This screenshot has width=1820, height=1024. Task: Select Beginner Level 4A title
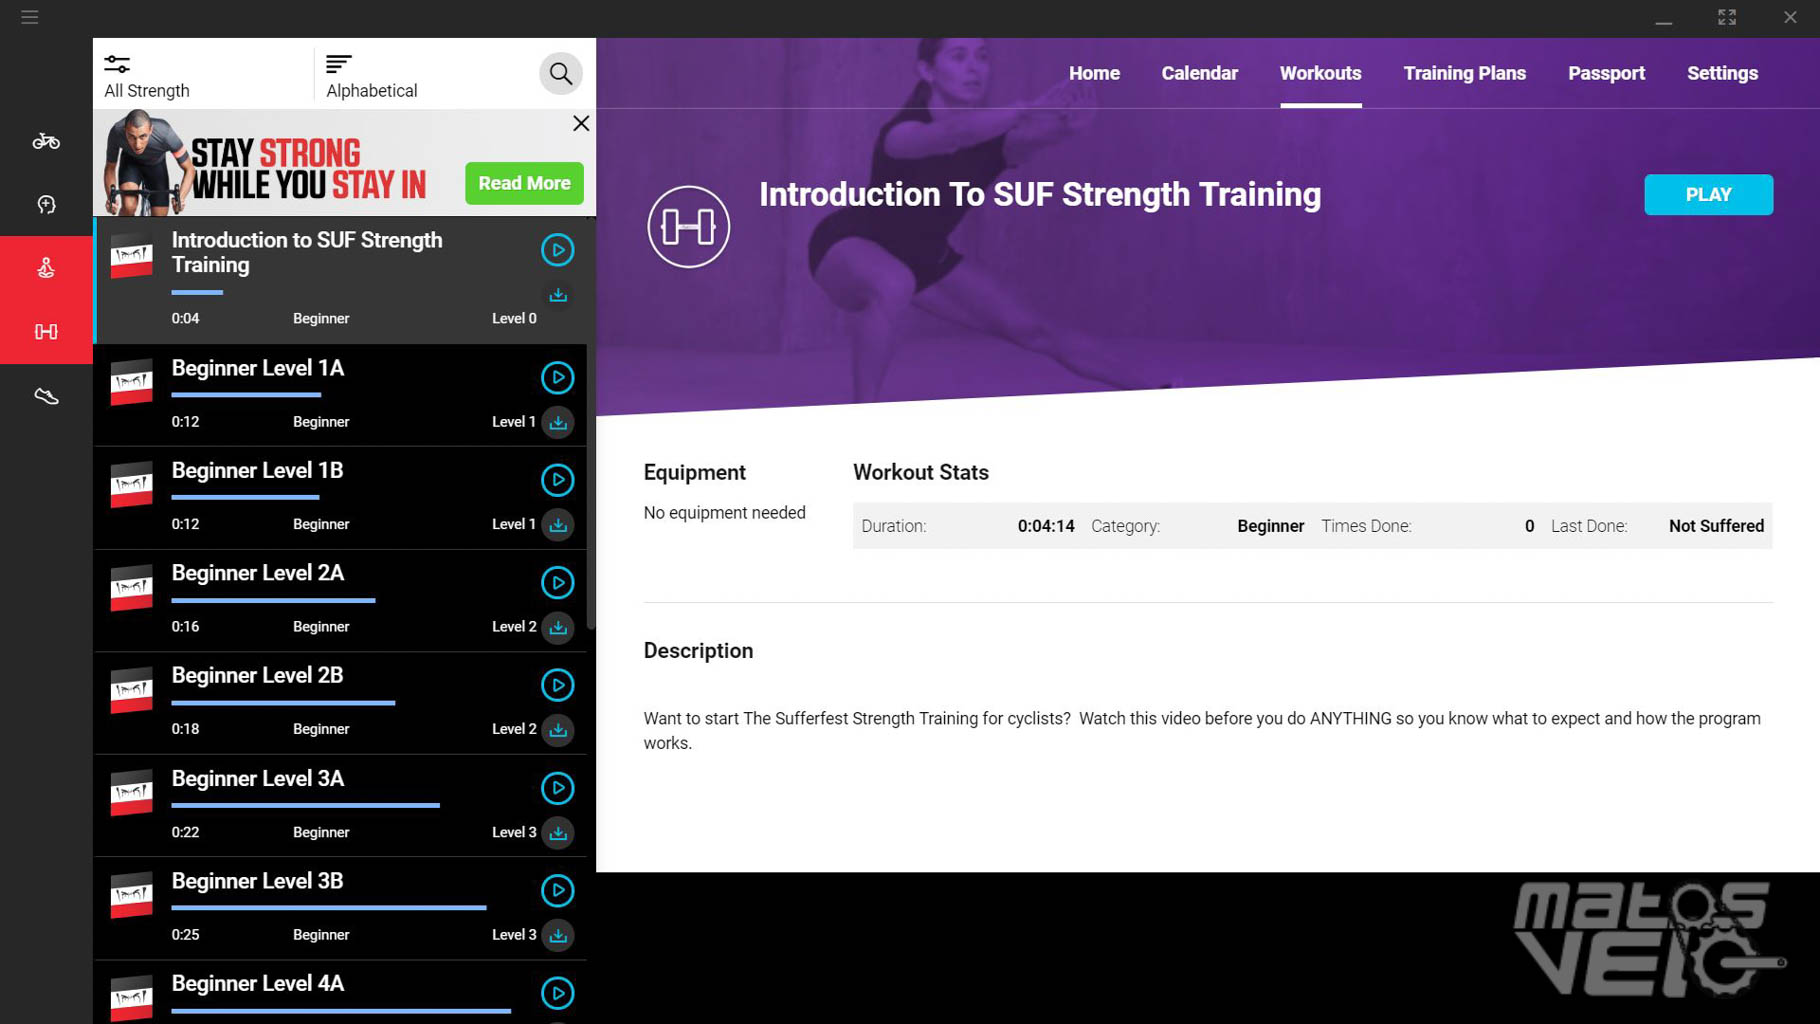pyautogui.click(x=257, y=984)
